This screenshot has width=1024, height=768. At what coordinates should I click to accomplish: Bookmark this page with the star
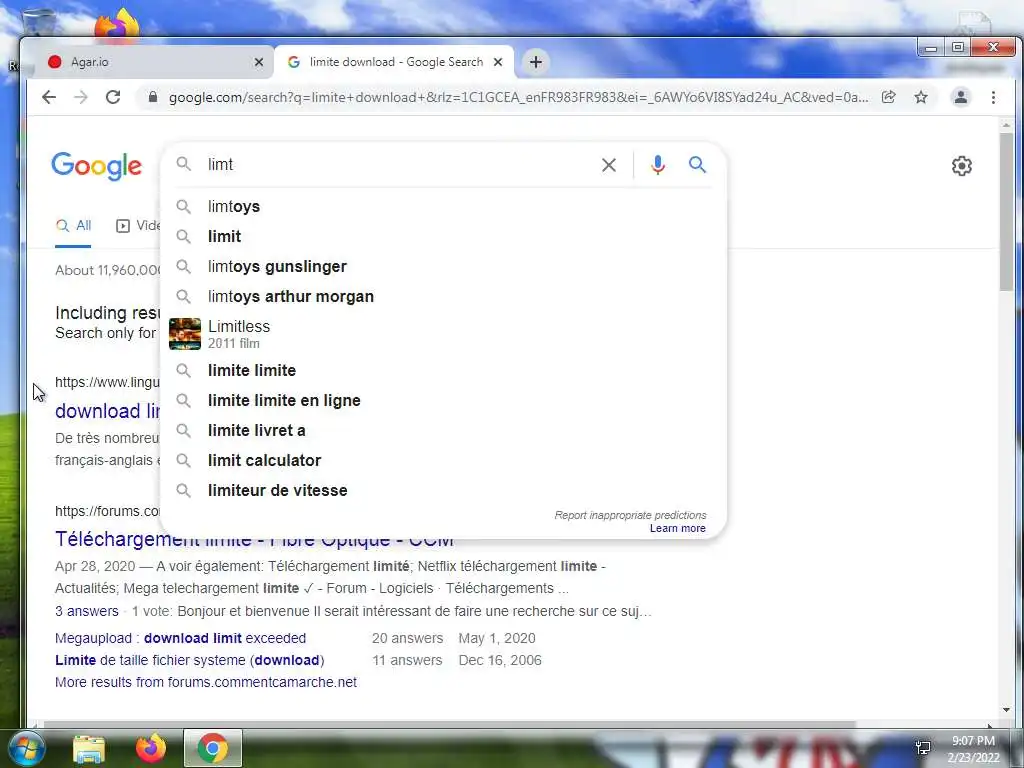click(921, 97)
